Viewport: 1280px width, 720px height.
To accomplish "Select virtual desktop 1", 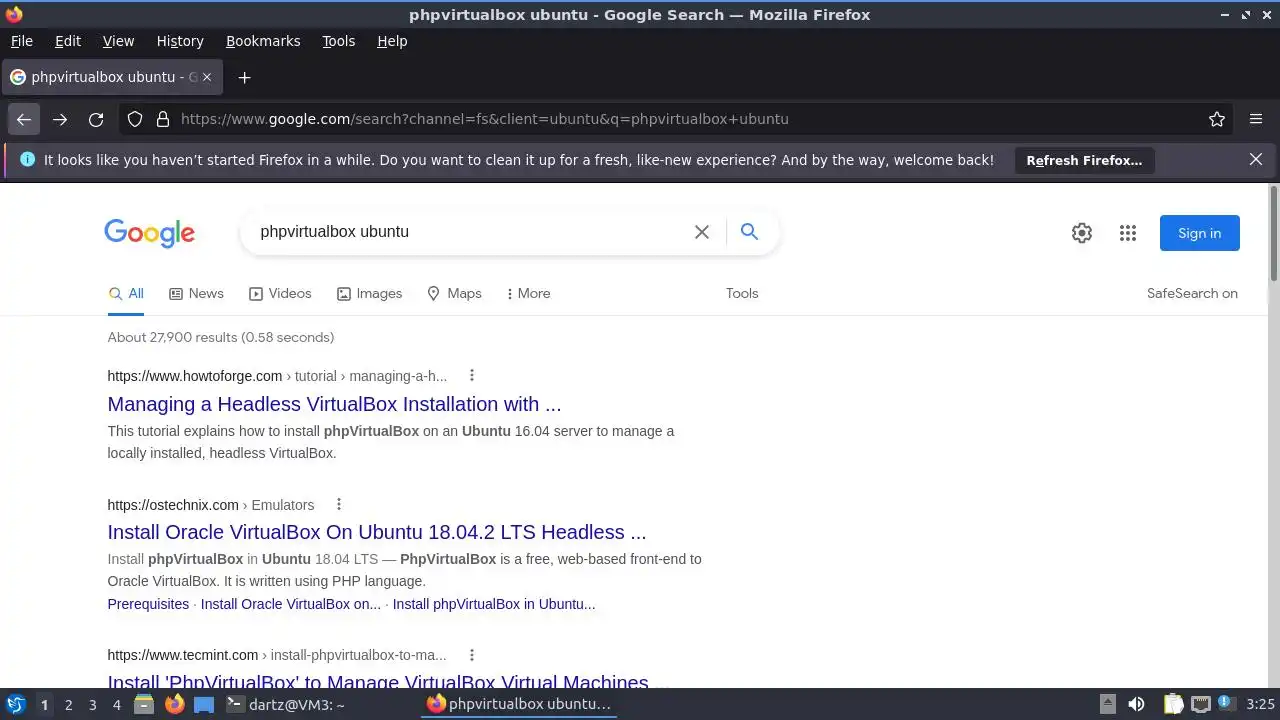I will 44,705.
